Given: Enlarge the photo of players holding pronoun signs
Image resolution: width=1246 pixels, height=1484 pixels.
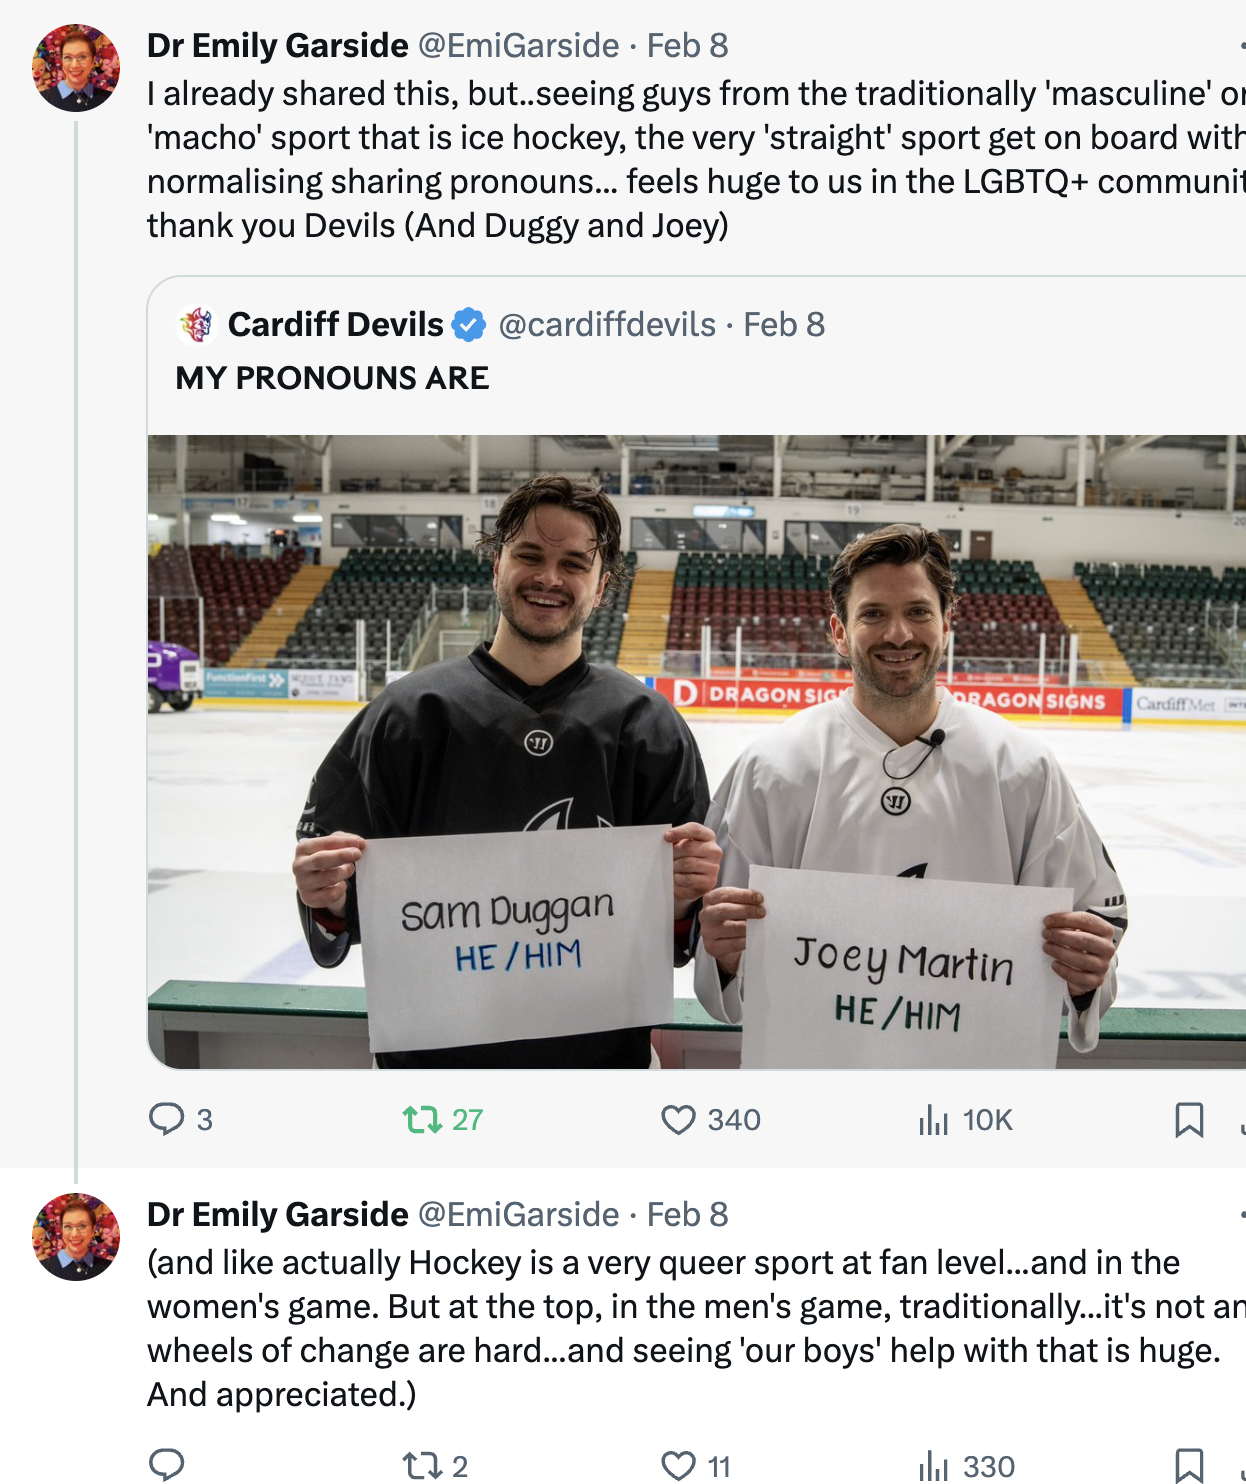Looking at the screenshot, I should (x=697, y=751).
